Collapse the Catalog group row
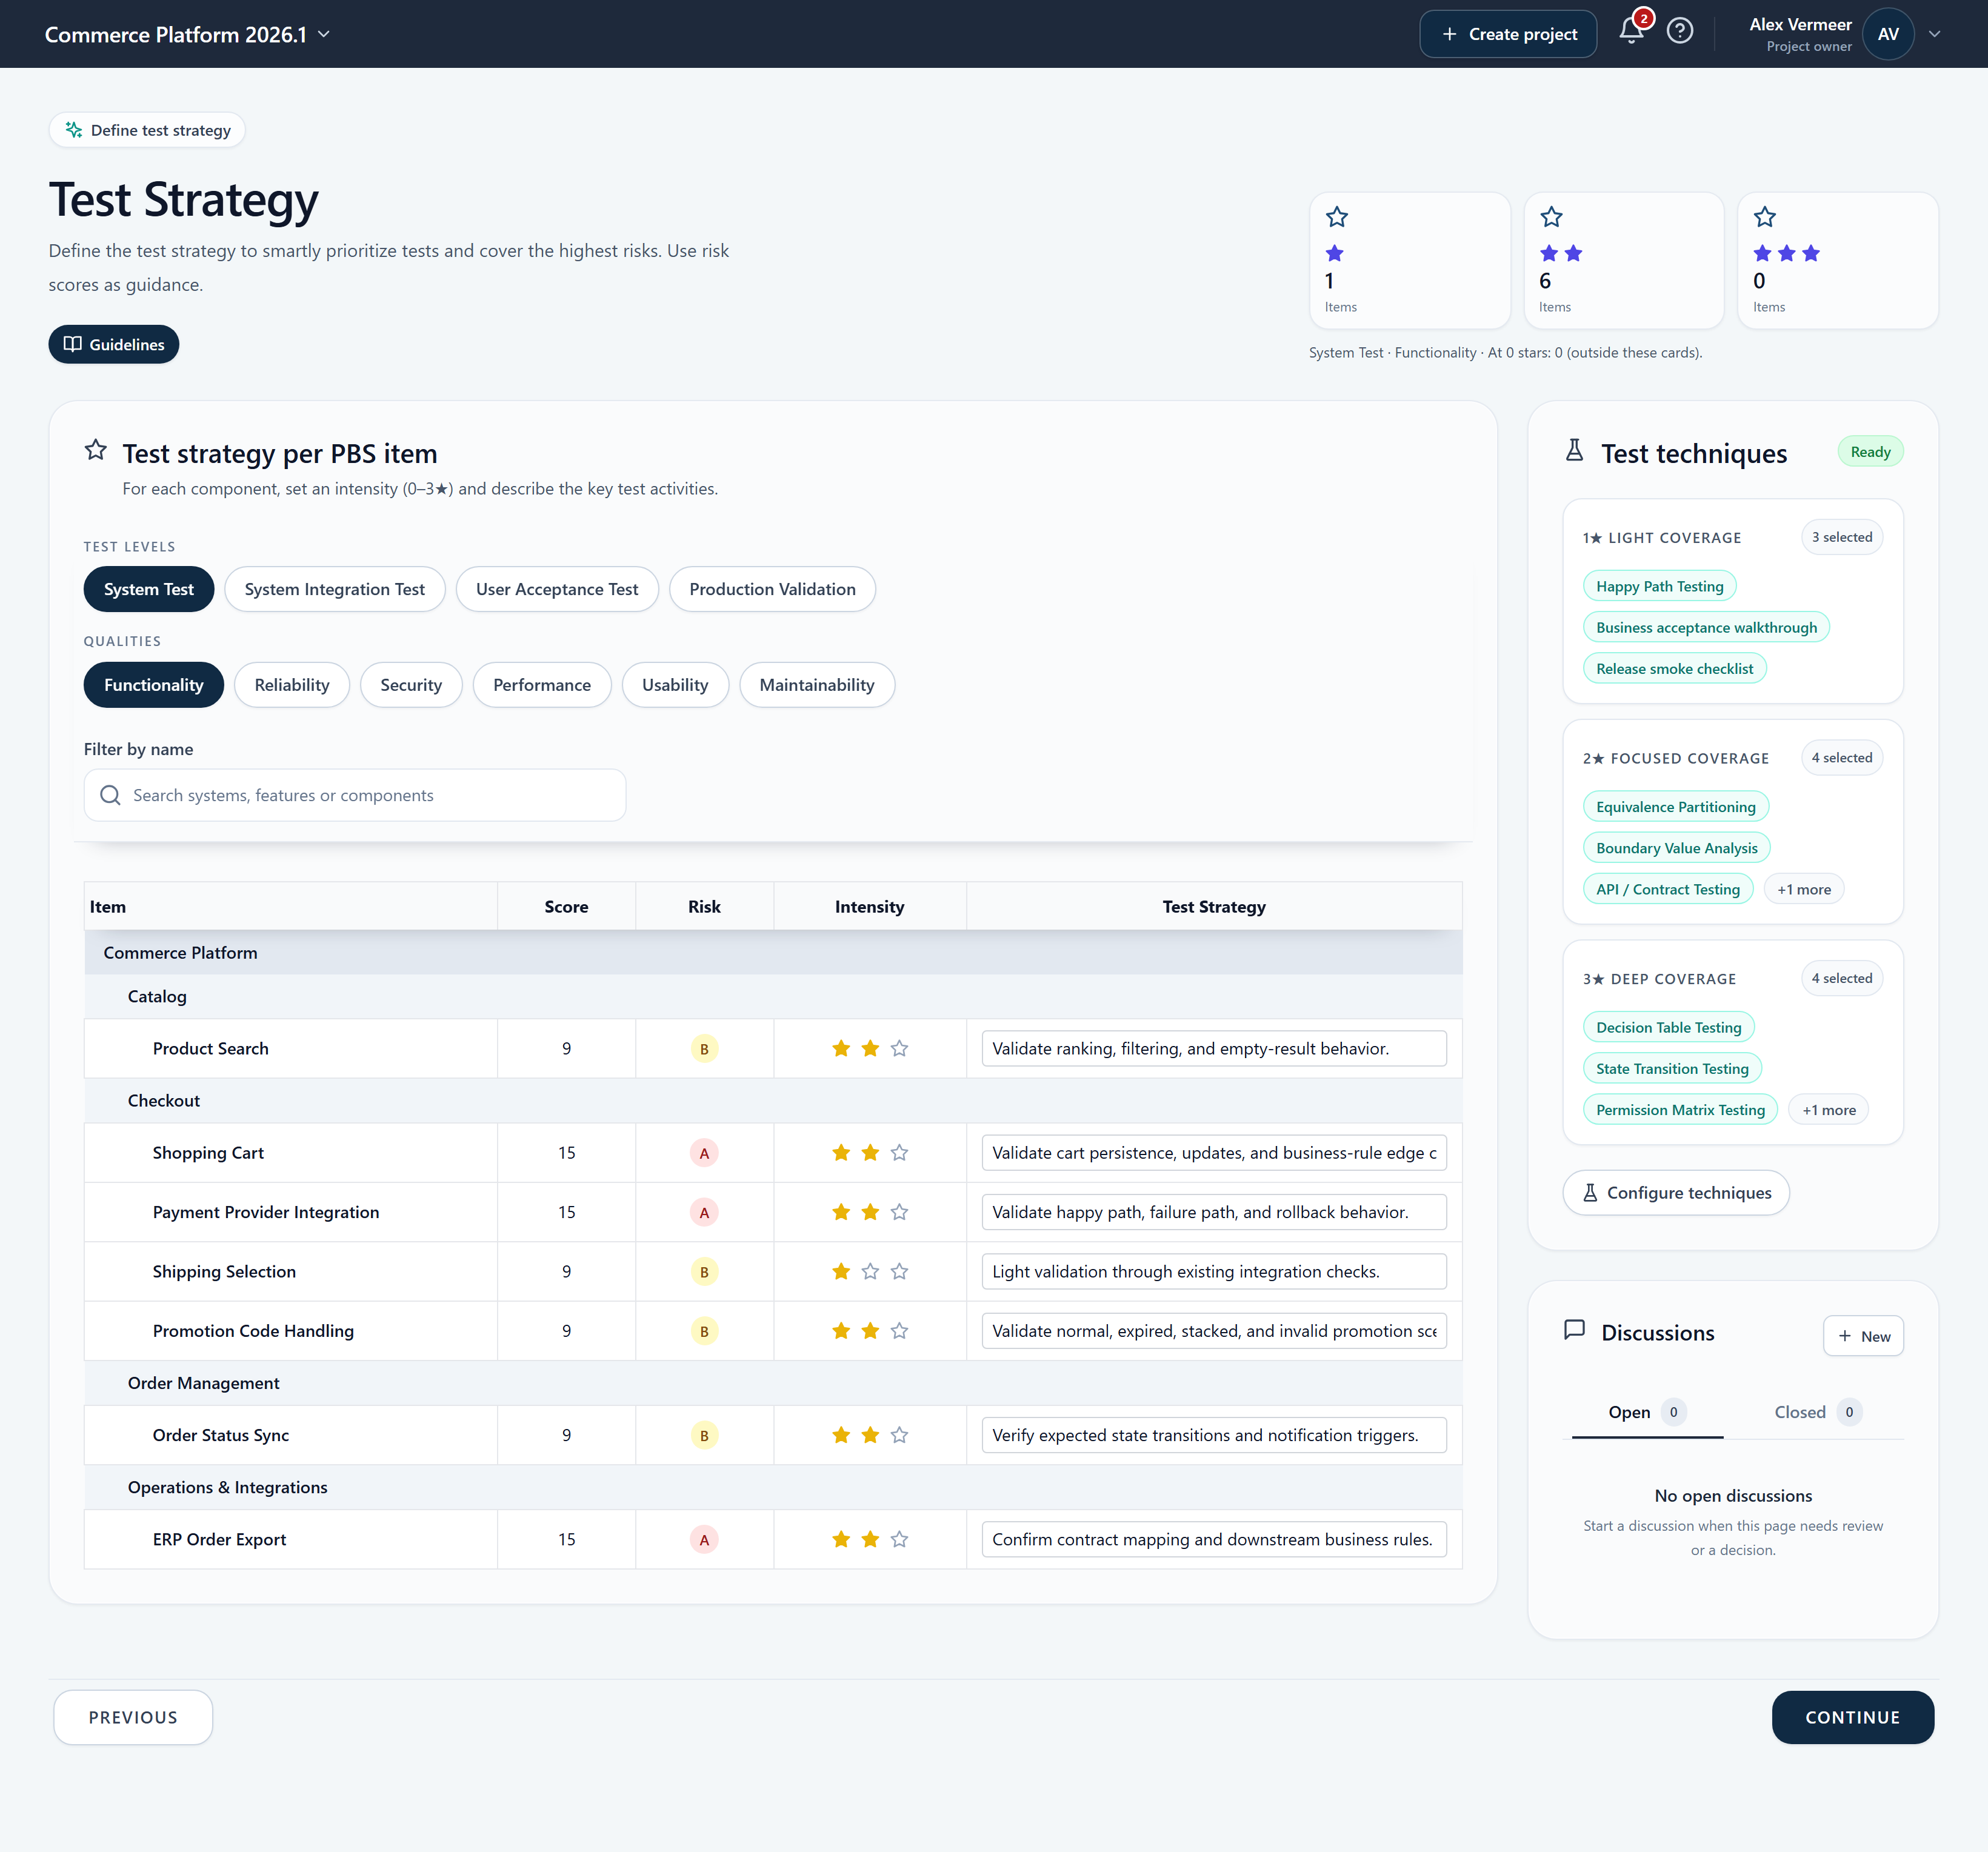Viewport: 1988px width, 1852px height. 773,996
